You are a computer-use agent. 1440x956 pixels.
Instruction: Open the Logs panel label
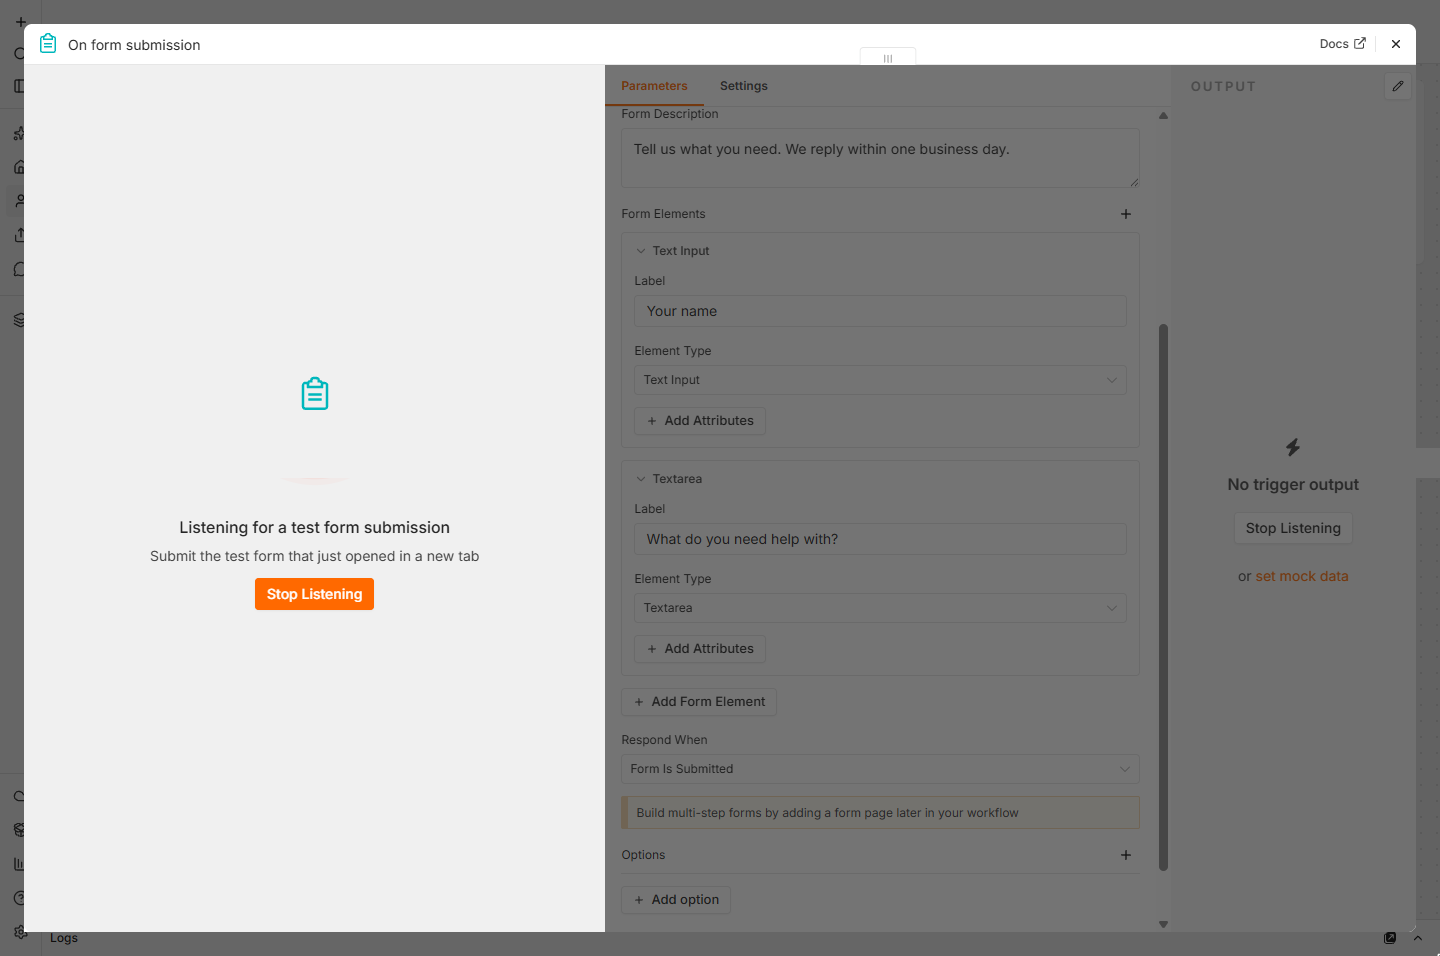click(64, 938)
